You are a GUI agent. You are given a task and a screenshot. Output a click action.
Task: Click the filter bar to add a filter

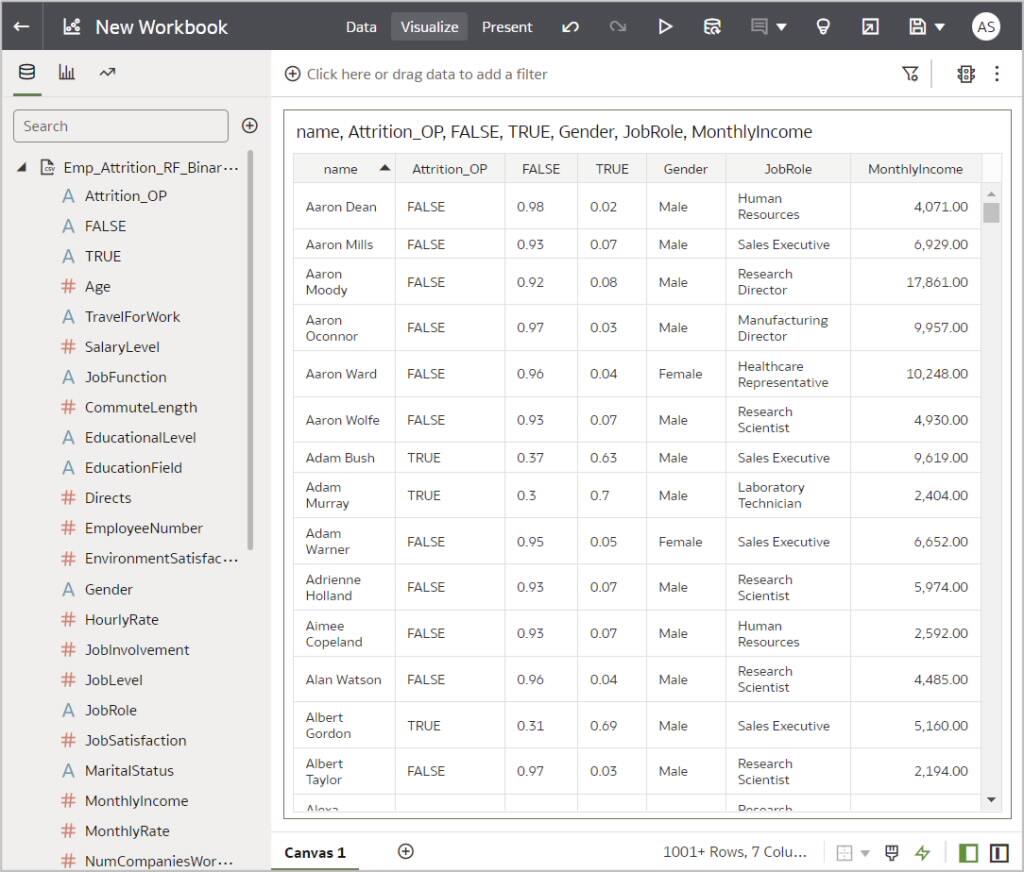tap(430, 73)
